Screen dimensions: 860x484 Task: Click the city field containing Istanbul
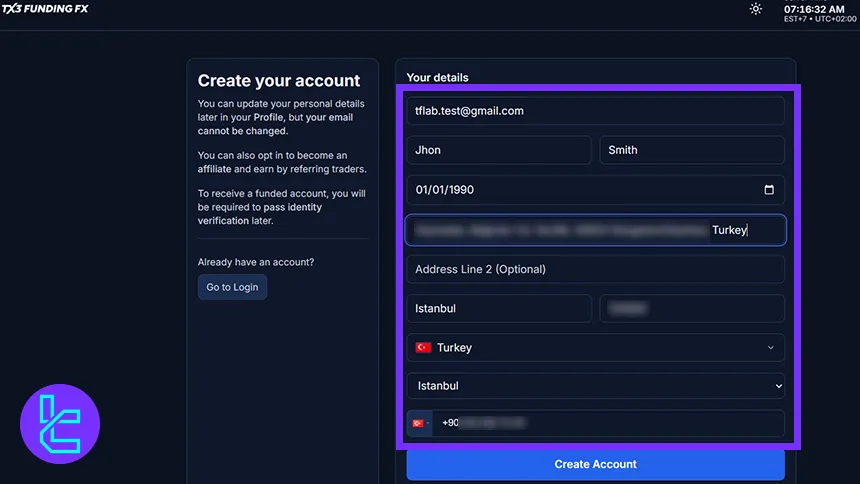[x=498, y=309]
